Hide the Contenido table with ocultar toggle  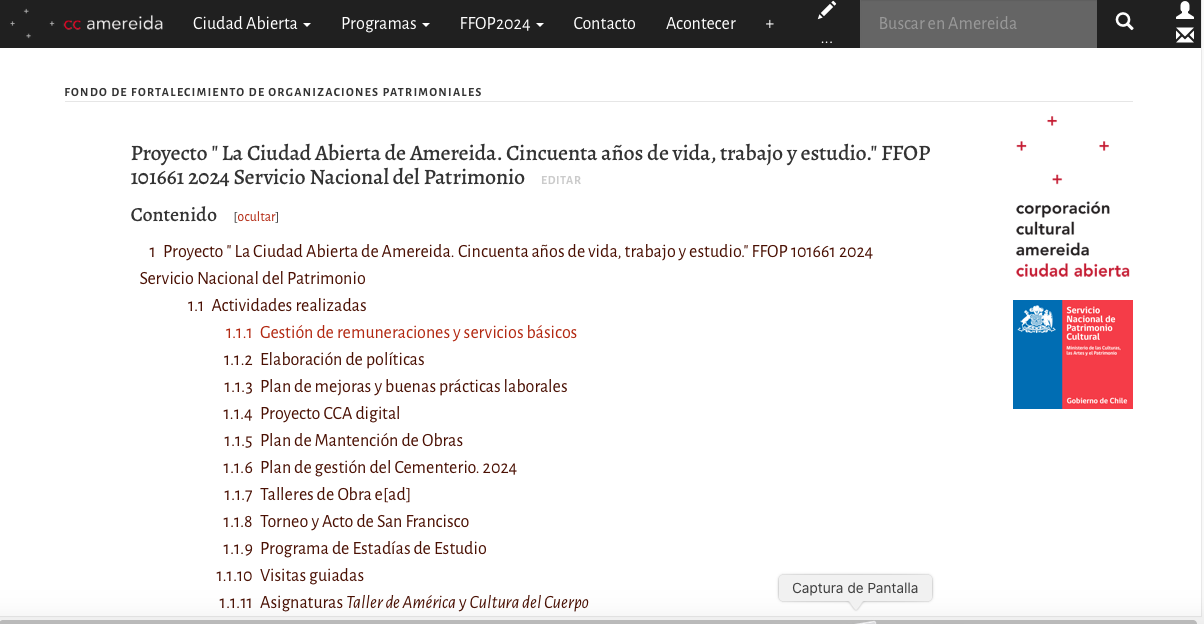click(256, 217)
